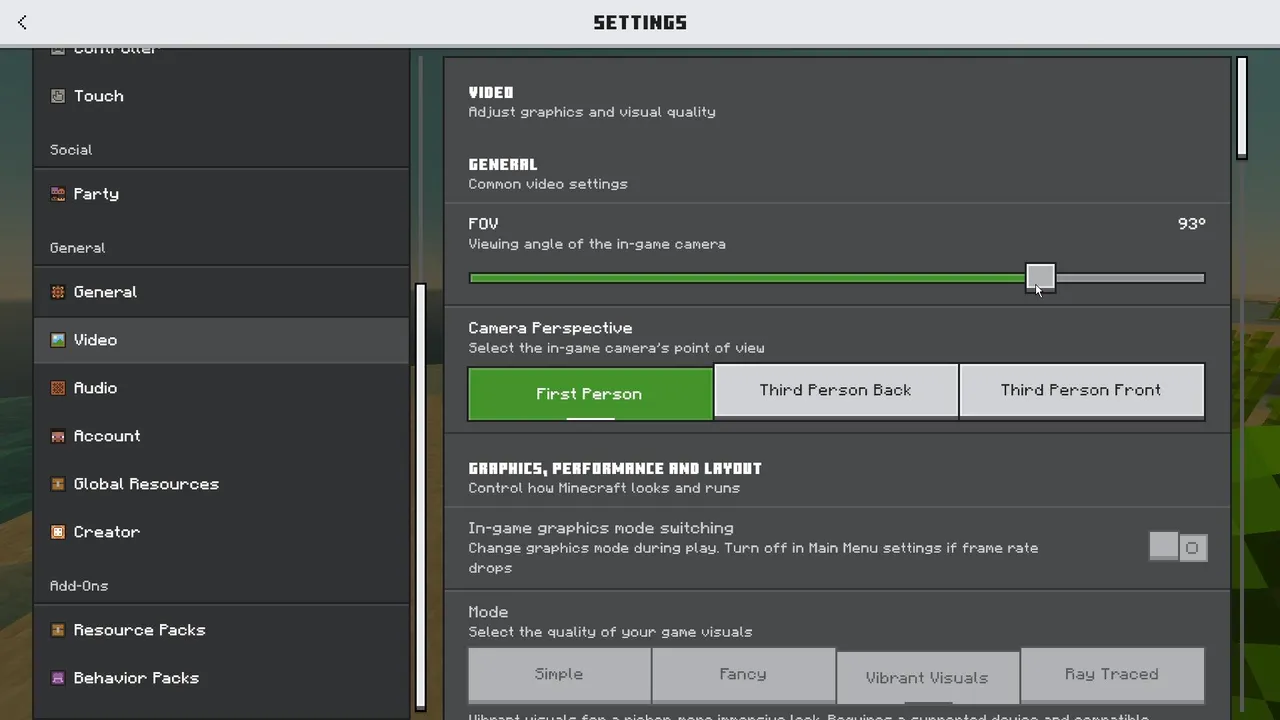
Task: Open the Audio settings section
Action: tap(221, 388)
